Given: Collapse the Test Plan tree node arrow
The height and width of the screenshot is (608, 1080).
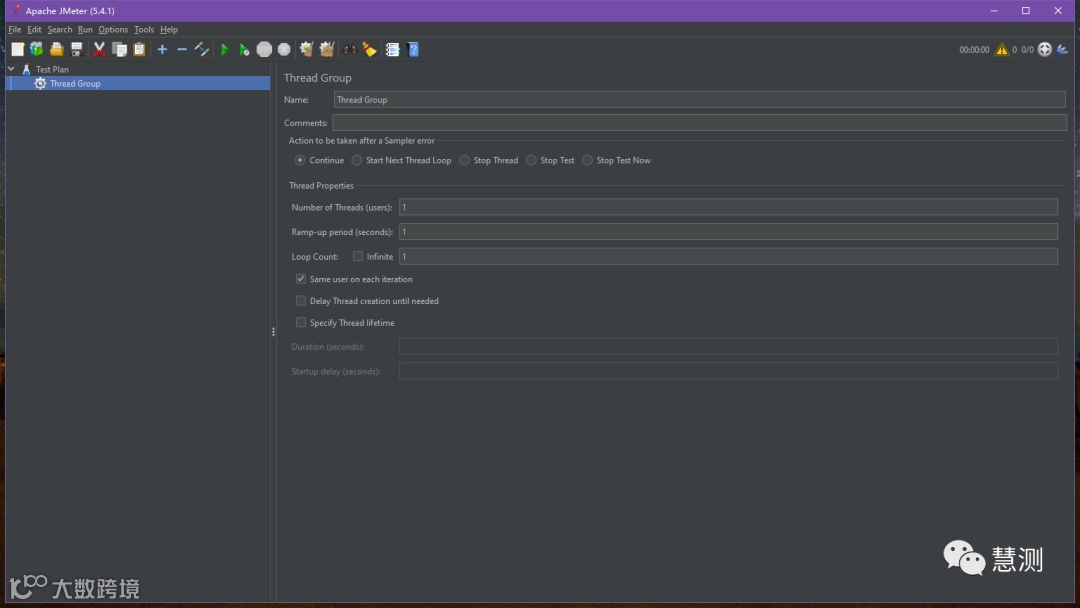Looking at the screenshot, I should [x=11, y=69].
